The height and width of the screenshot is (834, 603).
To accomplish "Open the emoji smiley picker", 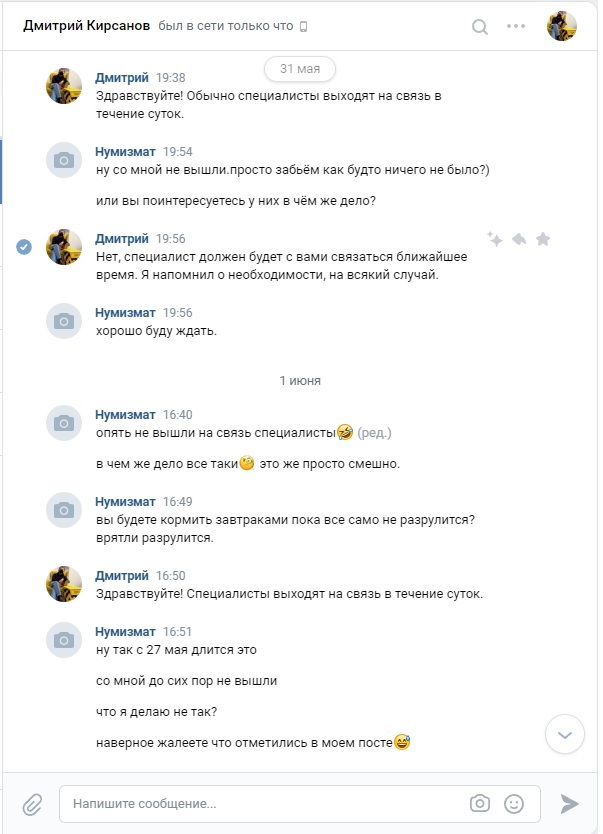I will point(514,803).
